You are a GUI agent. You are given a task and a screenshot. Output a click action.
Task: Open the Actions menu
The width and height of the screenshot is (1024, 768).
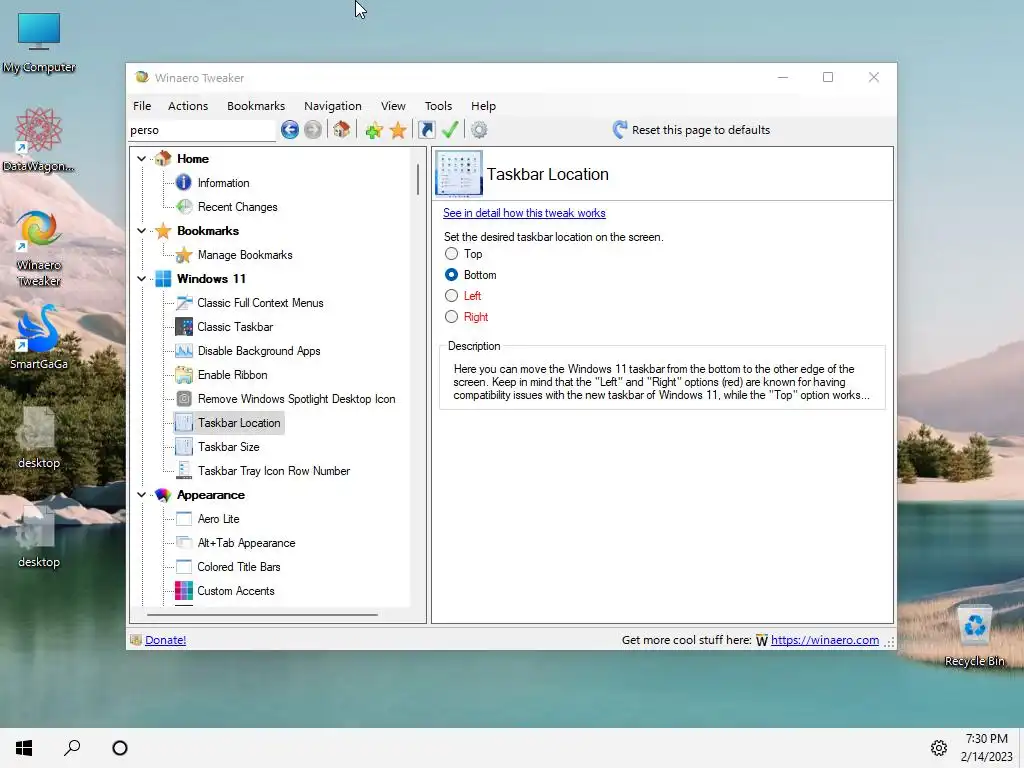pyautogui.click(x=188, y=106)
